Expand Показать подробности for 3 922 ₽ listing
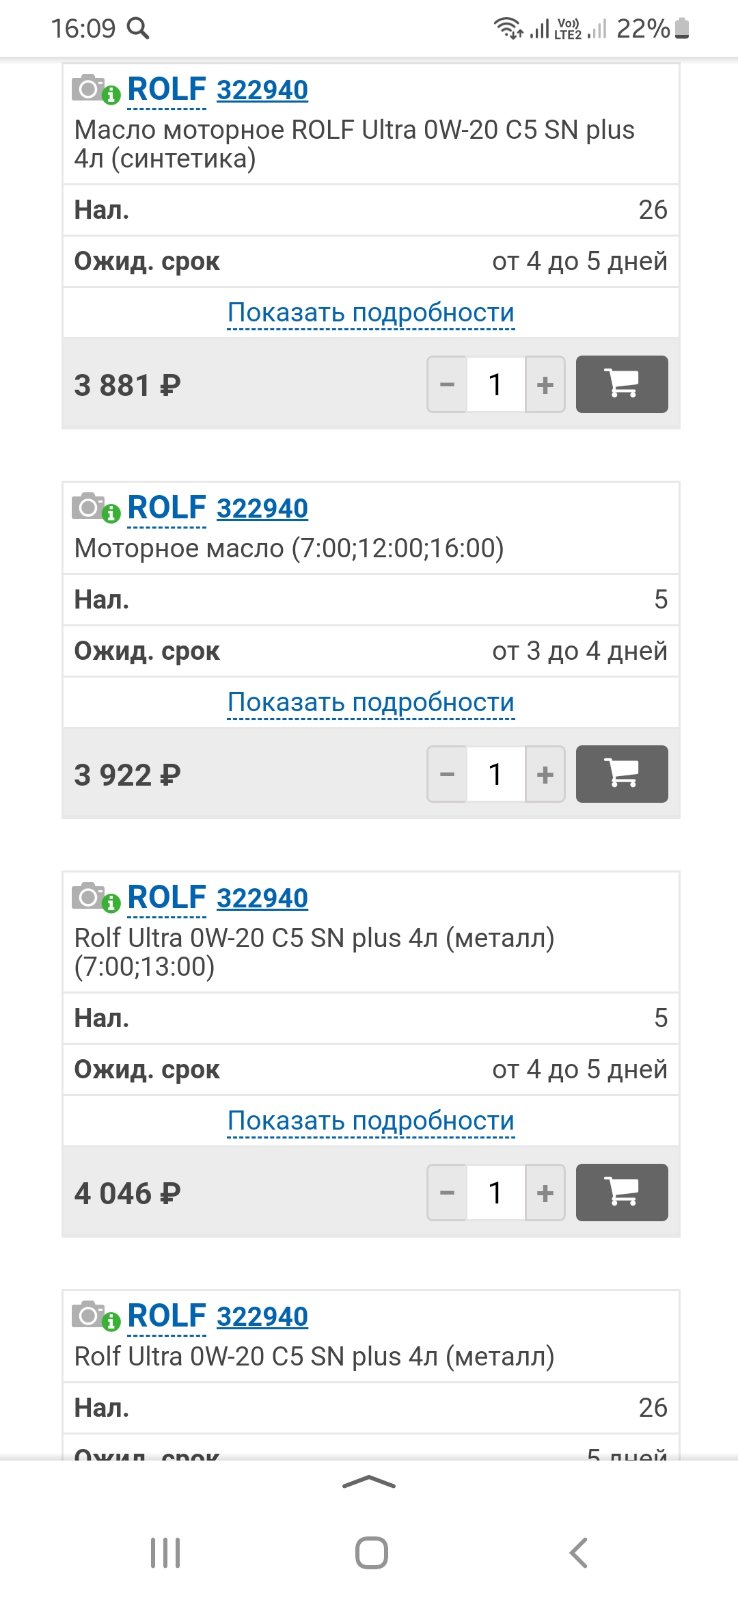 (371, 703)
